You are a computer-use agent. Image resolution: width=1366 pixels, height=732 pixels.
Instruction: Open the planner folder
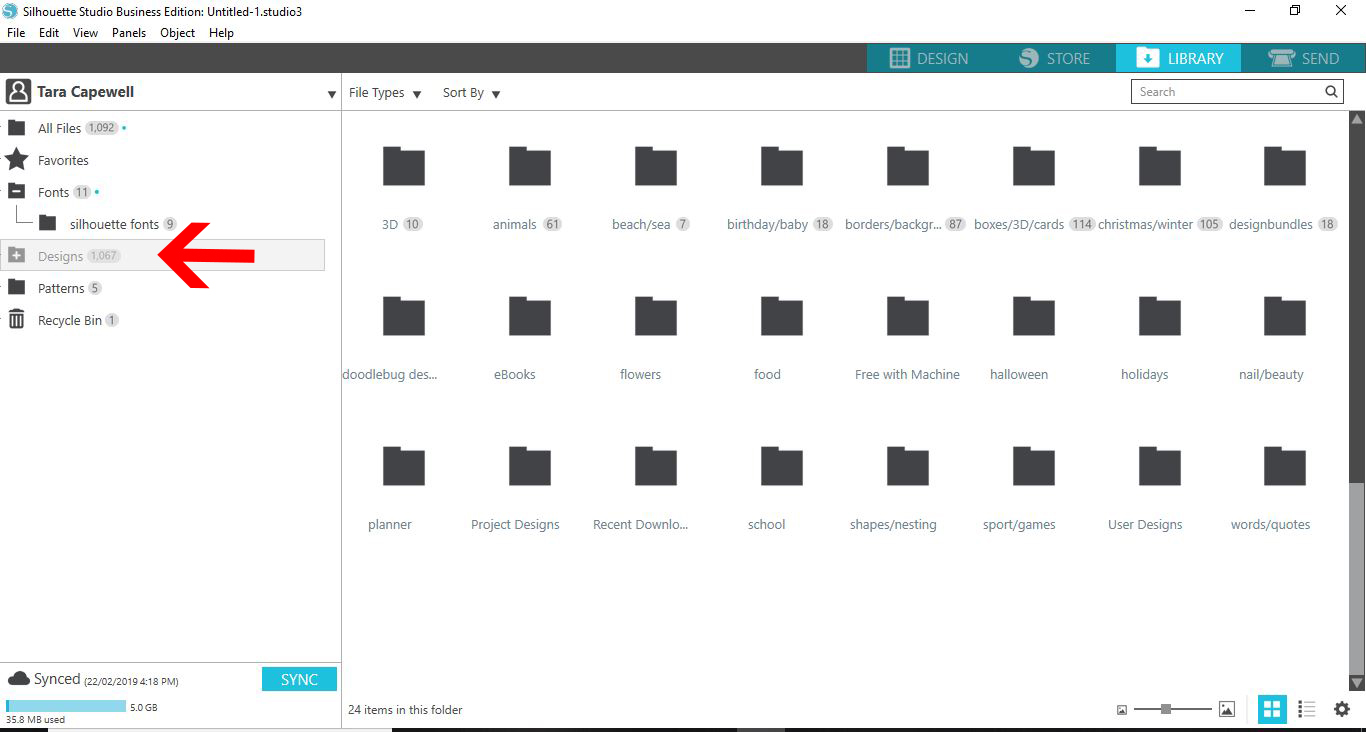[x=404, y=466]
